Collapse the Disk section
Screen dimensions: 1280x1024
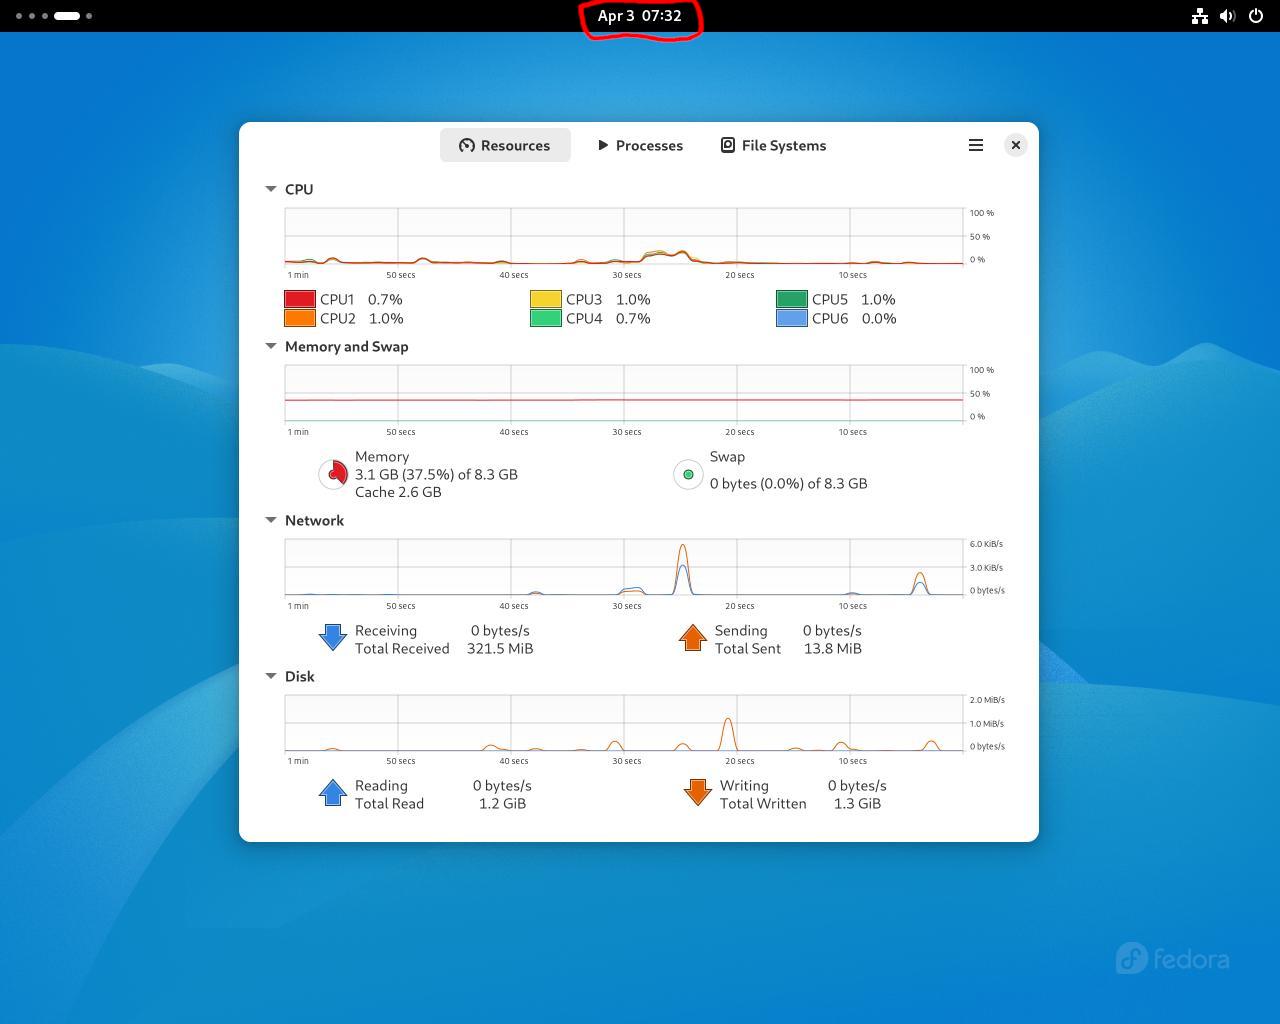pos(270,676)
